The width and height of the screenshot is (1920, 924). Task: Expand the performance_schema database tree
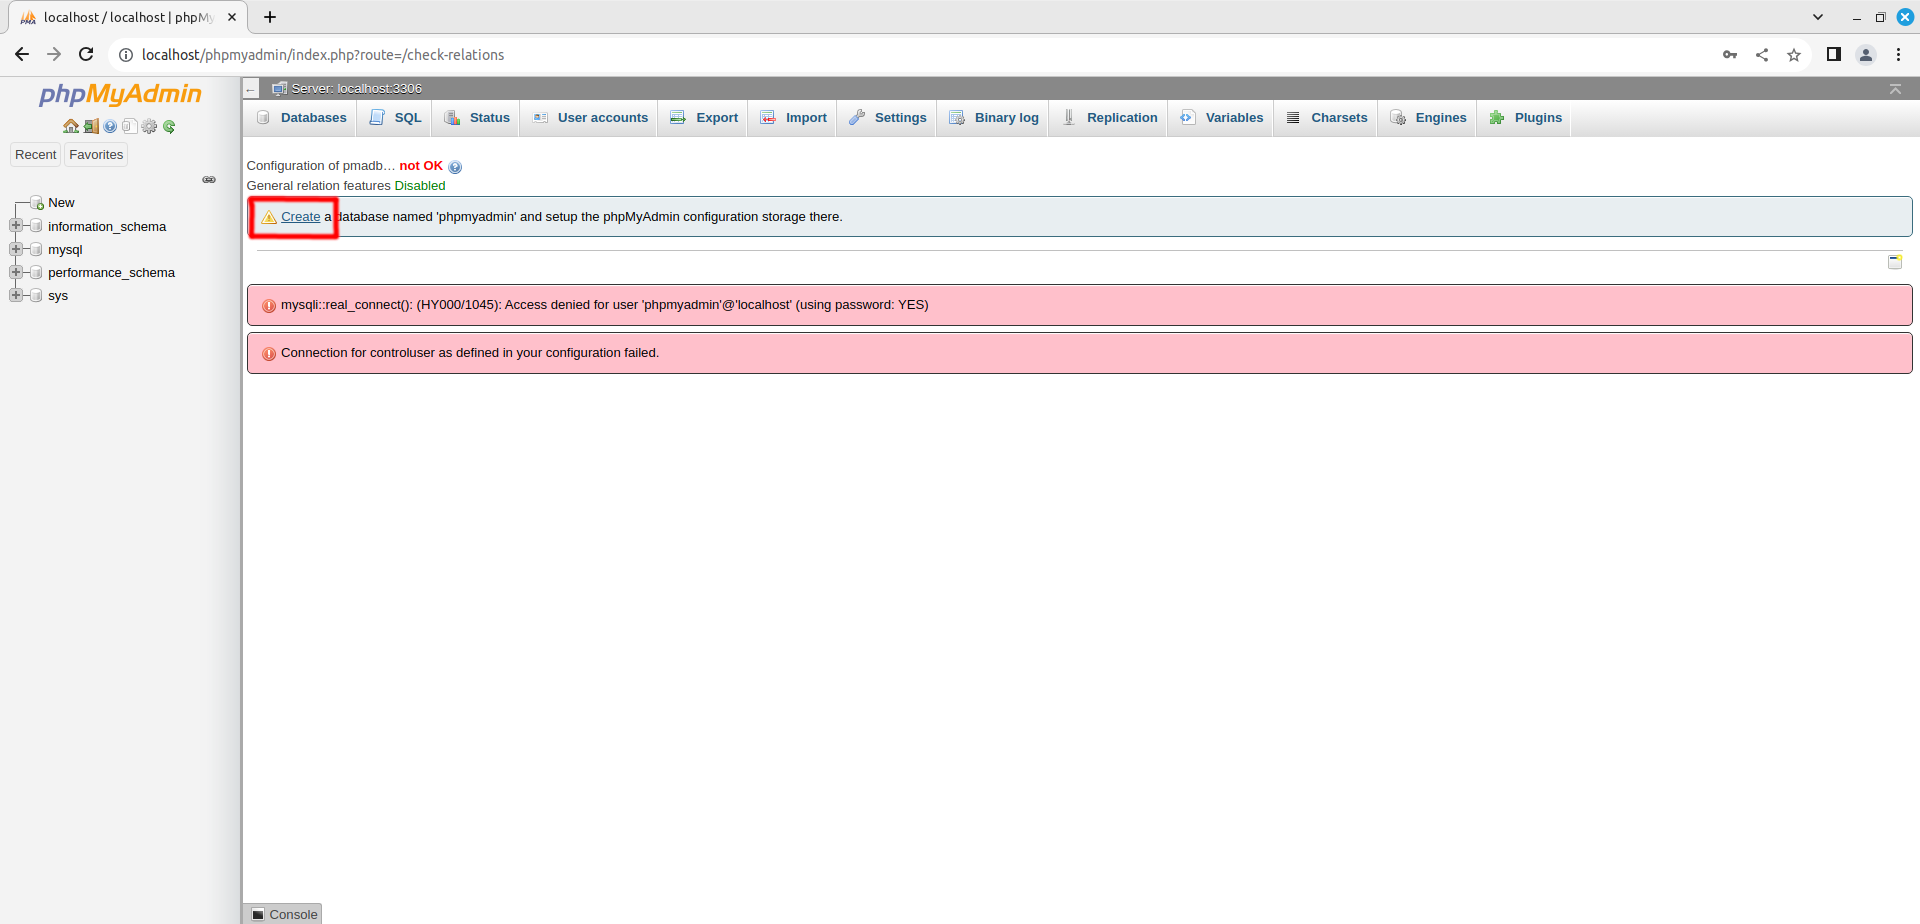click(x=16, y=272)
